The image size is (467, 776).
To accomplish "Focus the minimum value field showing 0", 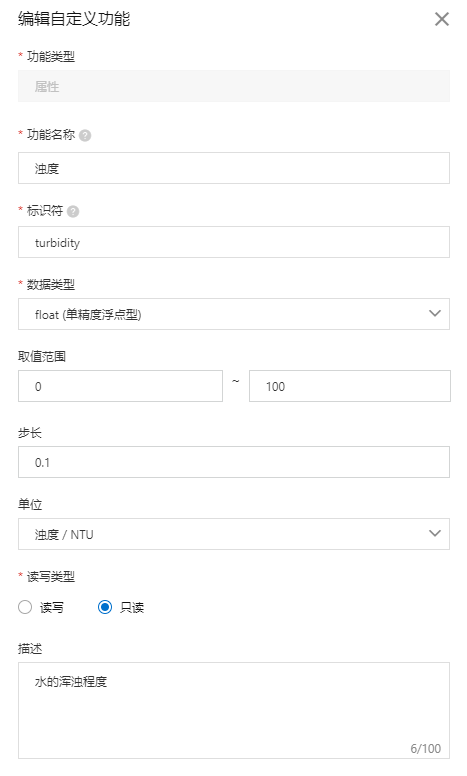I will pyautogui.click(x=120, y=386).
